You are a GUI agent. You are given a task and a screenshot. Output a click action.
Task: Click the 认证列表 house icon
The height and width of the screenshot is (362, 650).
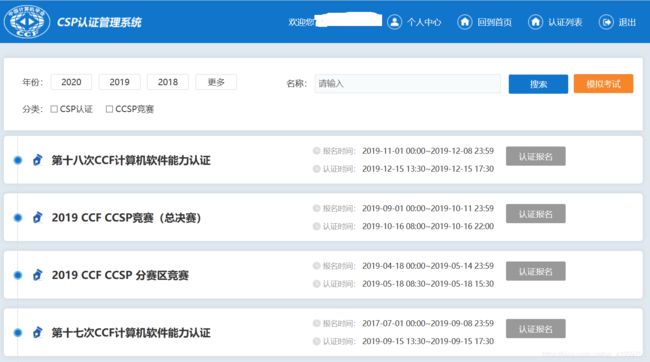(535, 22)
